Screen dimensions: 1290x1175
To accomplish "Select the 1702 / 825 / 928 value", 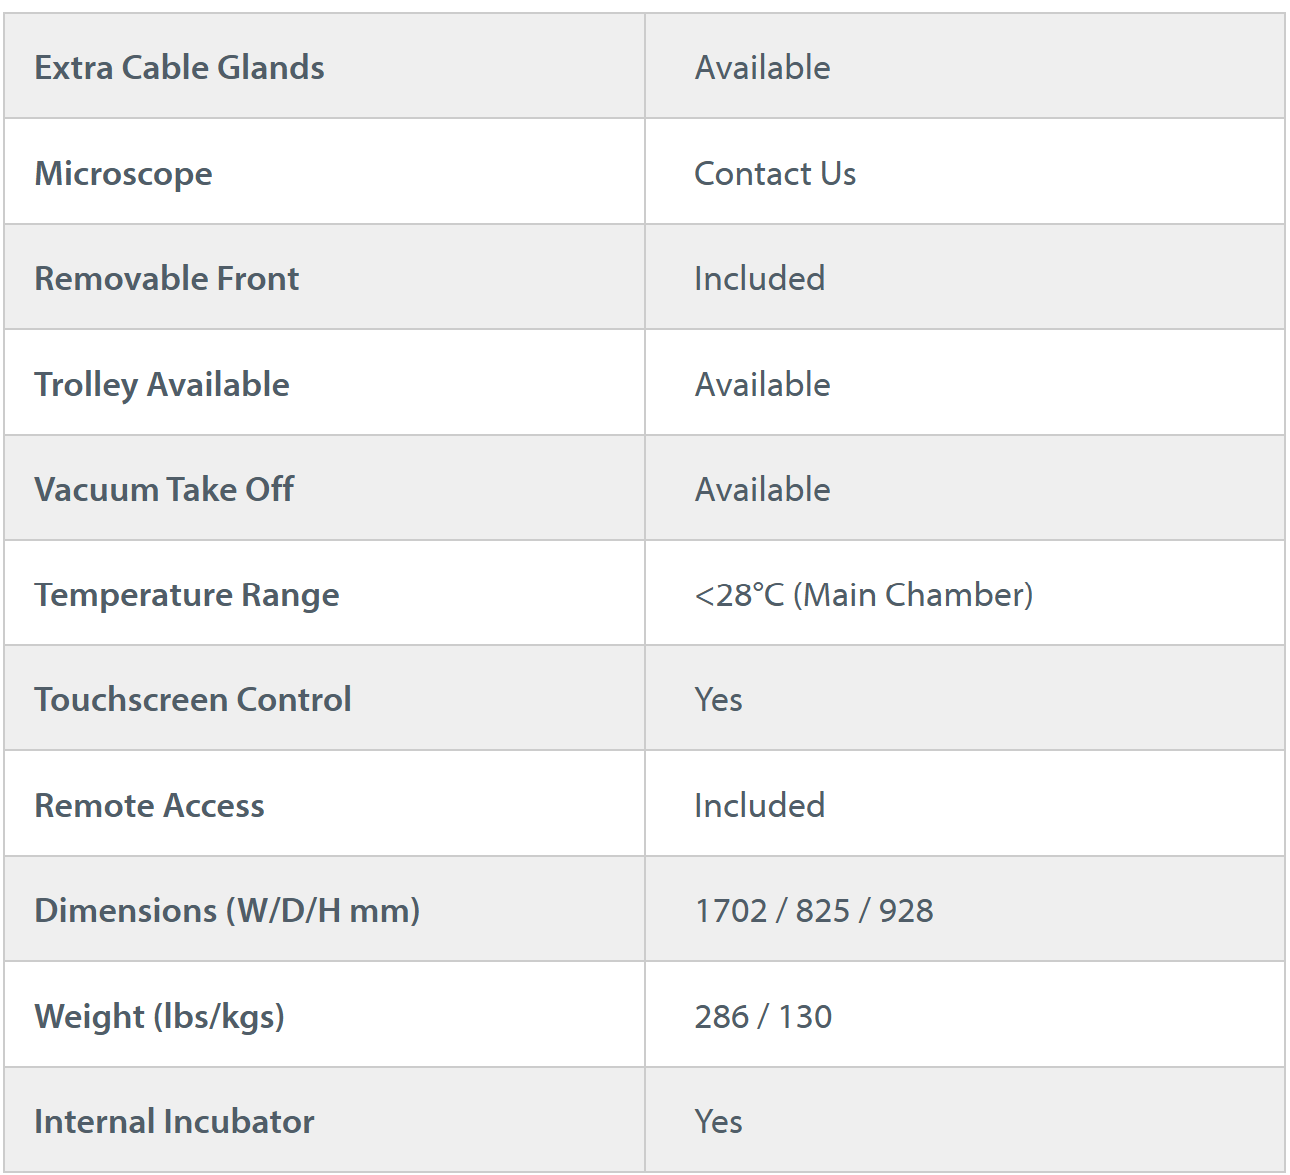I will point(814,911).
